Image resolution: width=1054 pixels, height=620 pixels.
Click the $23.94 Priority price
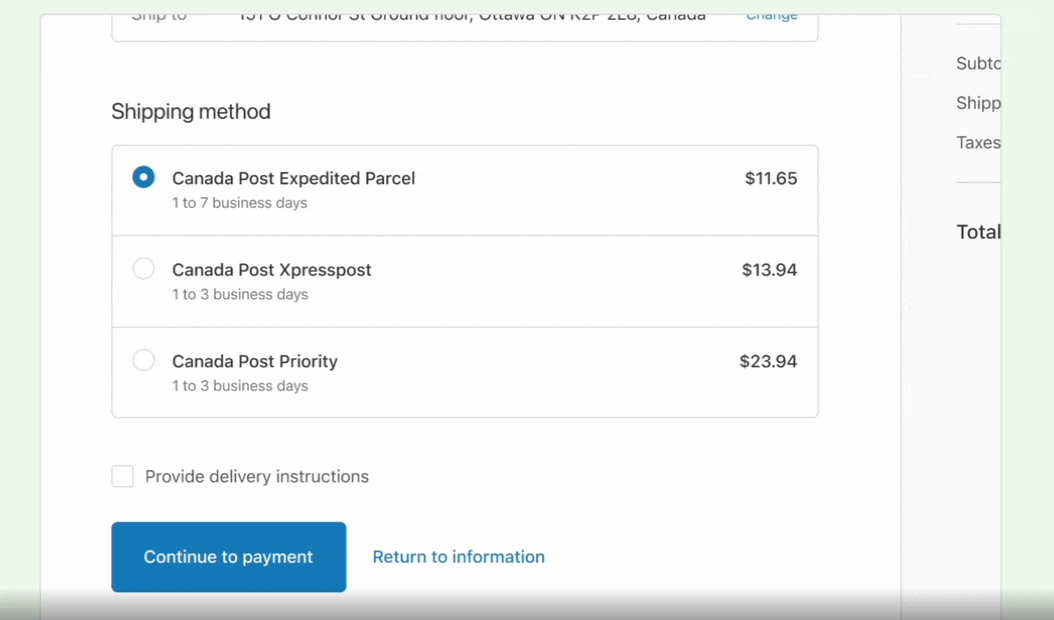coord(768,361)
